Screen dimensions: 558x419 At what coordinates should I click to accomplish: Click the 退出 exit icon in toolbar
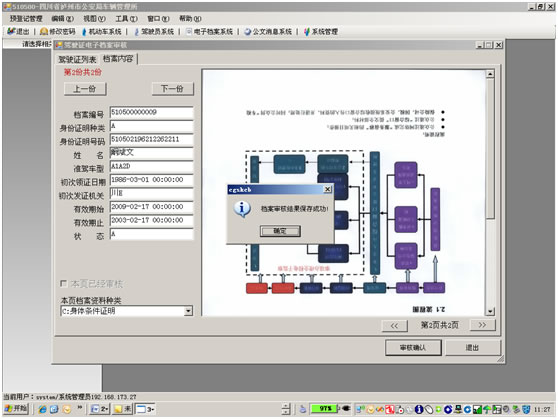tap(18, 32)
